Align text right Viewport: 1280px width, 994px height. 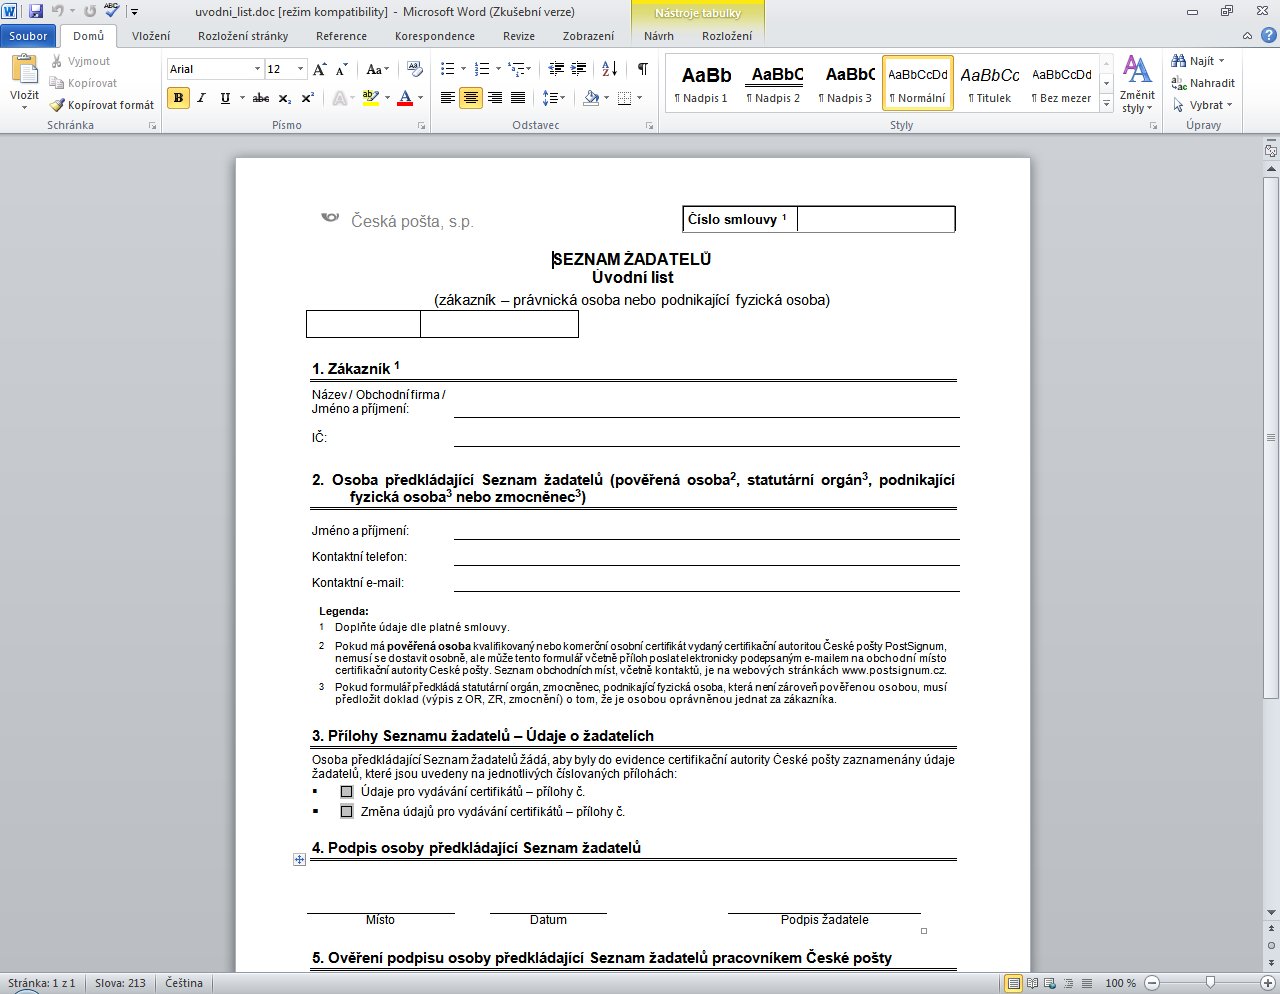point(494,98)
